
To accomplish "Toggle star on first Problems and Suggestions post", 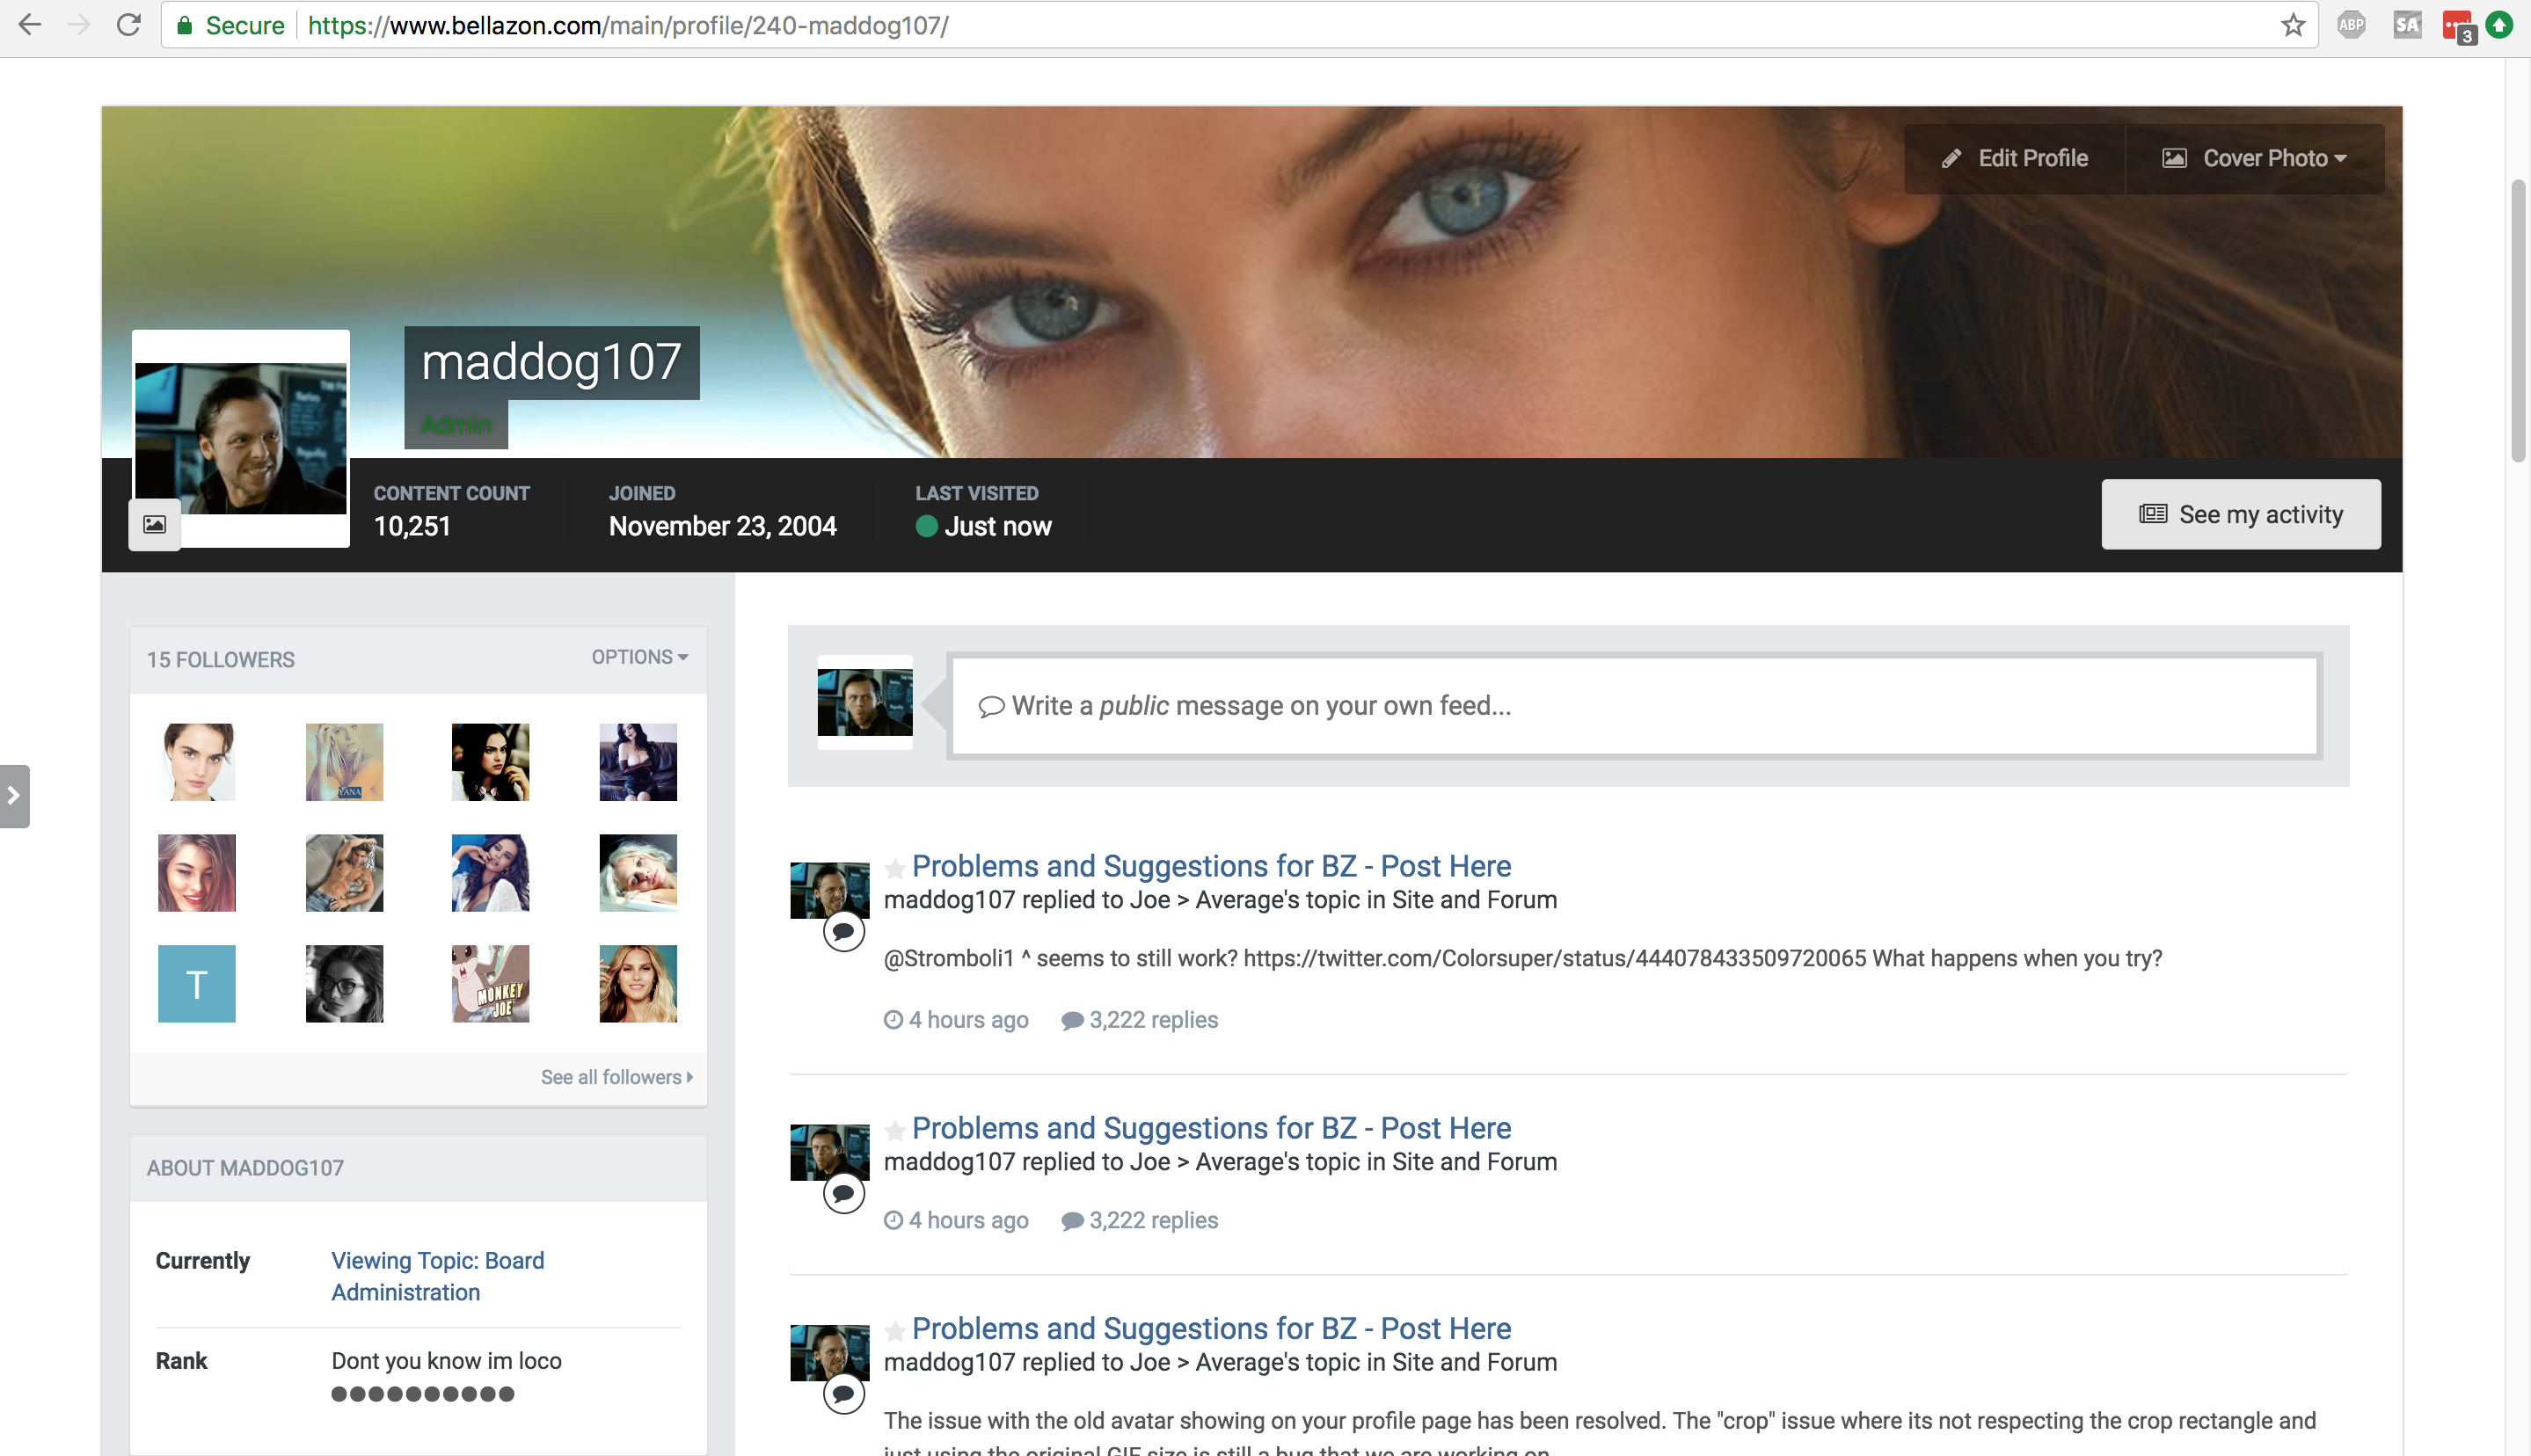I will tap(895, 868).
